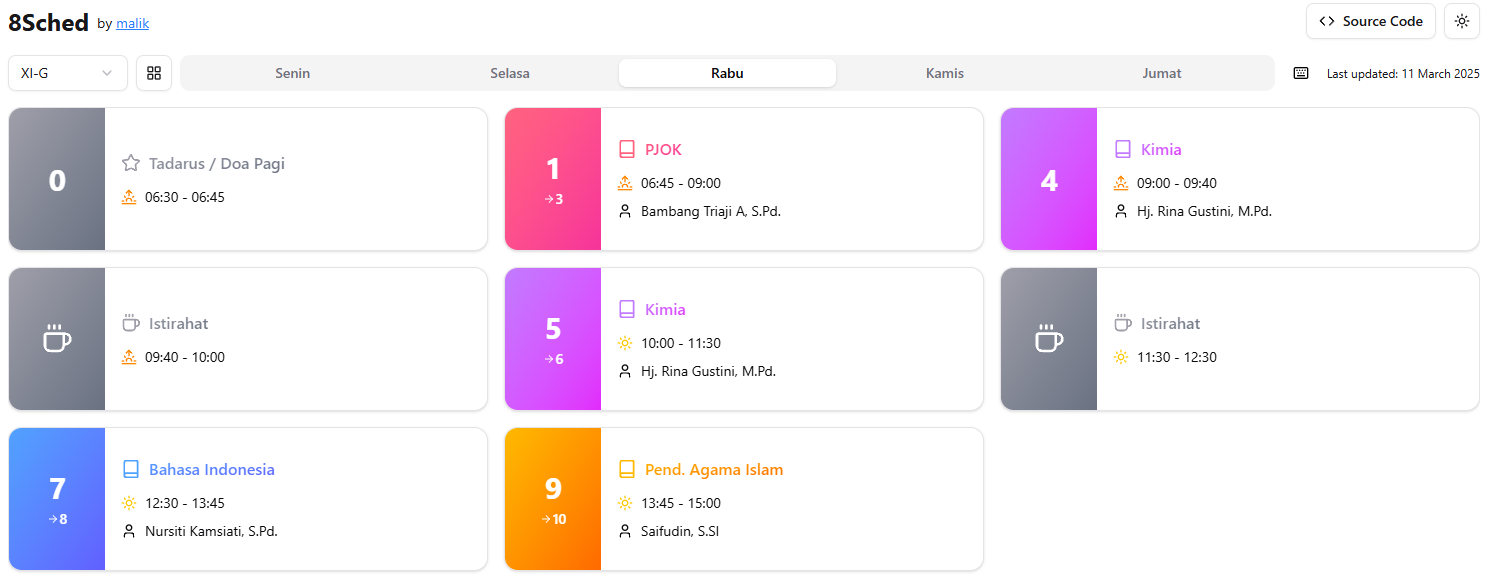Visit the malik author link
The width and height of the screenshot is (1499, 588).
pyautogui.click(x=131, y=23)
